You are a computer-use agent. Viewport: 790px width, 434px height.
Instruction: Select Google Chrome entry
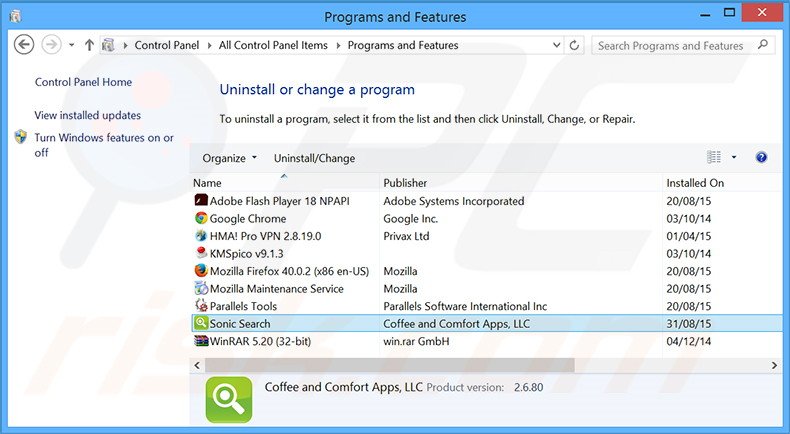(248, 219)
